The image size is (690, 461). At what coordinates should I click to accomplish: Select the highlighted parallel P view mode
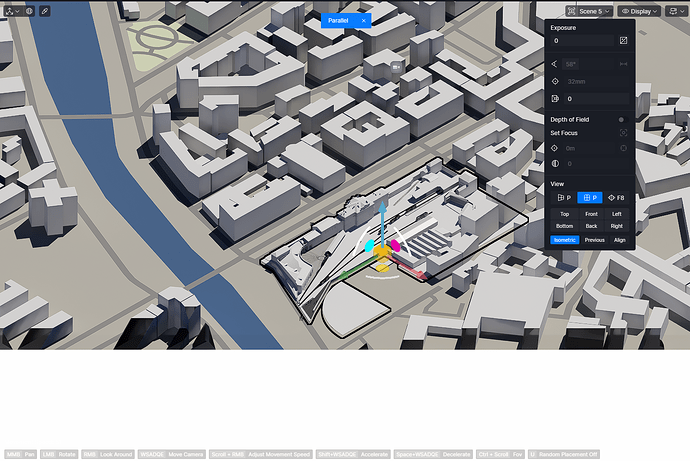click(x=591, y=198)
